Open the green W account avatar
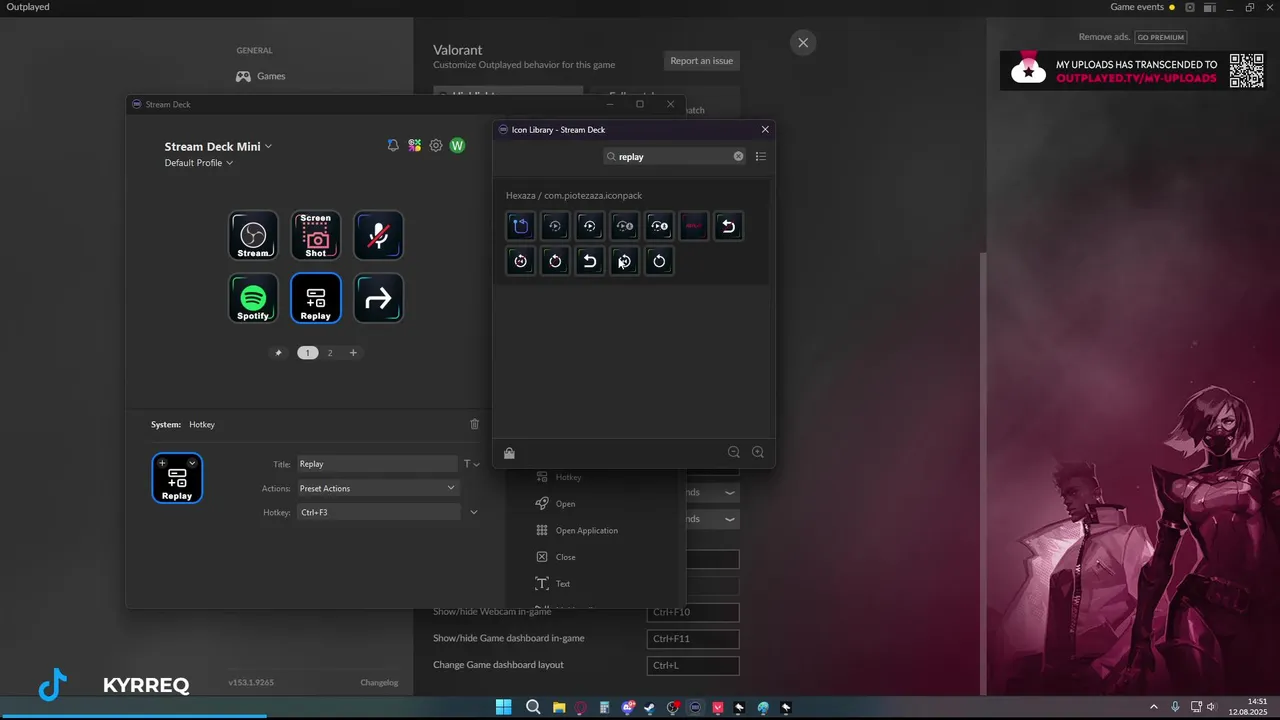 (457, 146)
